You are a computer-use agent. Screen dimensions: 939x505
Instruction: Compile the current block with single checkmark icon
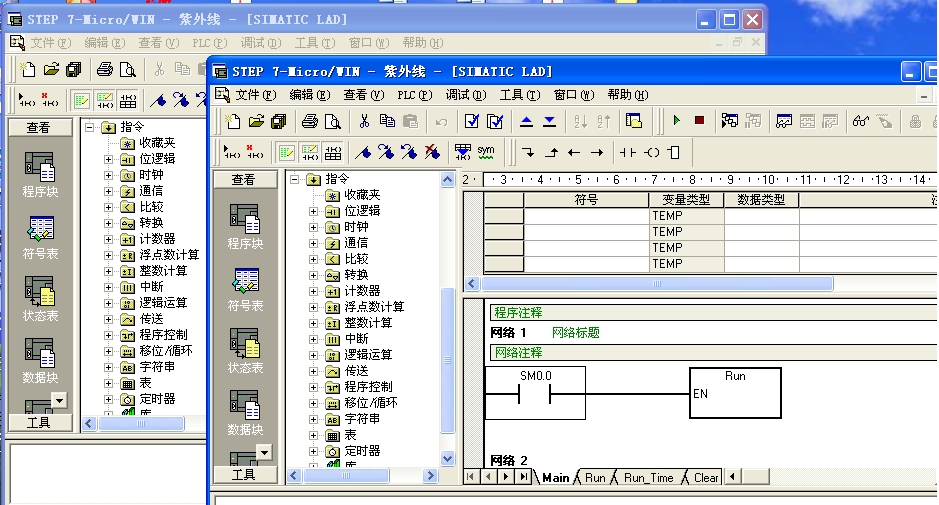(472, 122)
